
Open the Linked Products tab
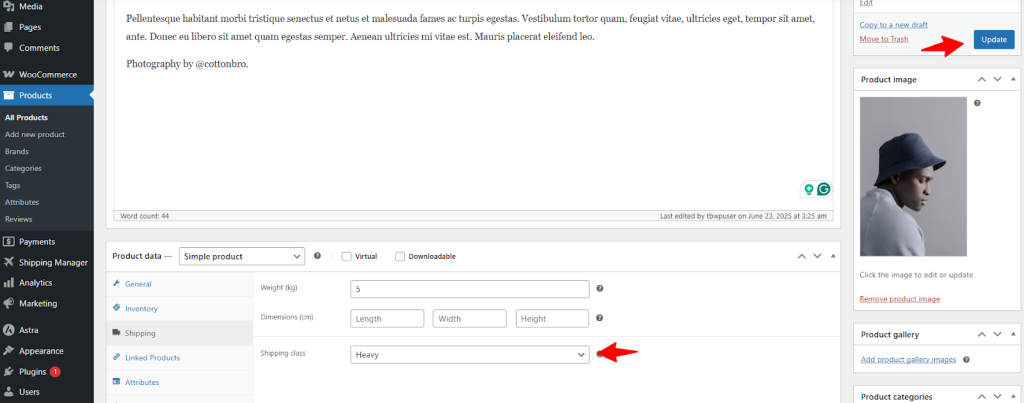pyautogui.click(x=152, y=357)
